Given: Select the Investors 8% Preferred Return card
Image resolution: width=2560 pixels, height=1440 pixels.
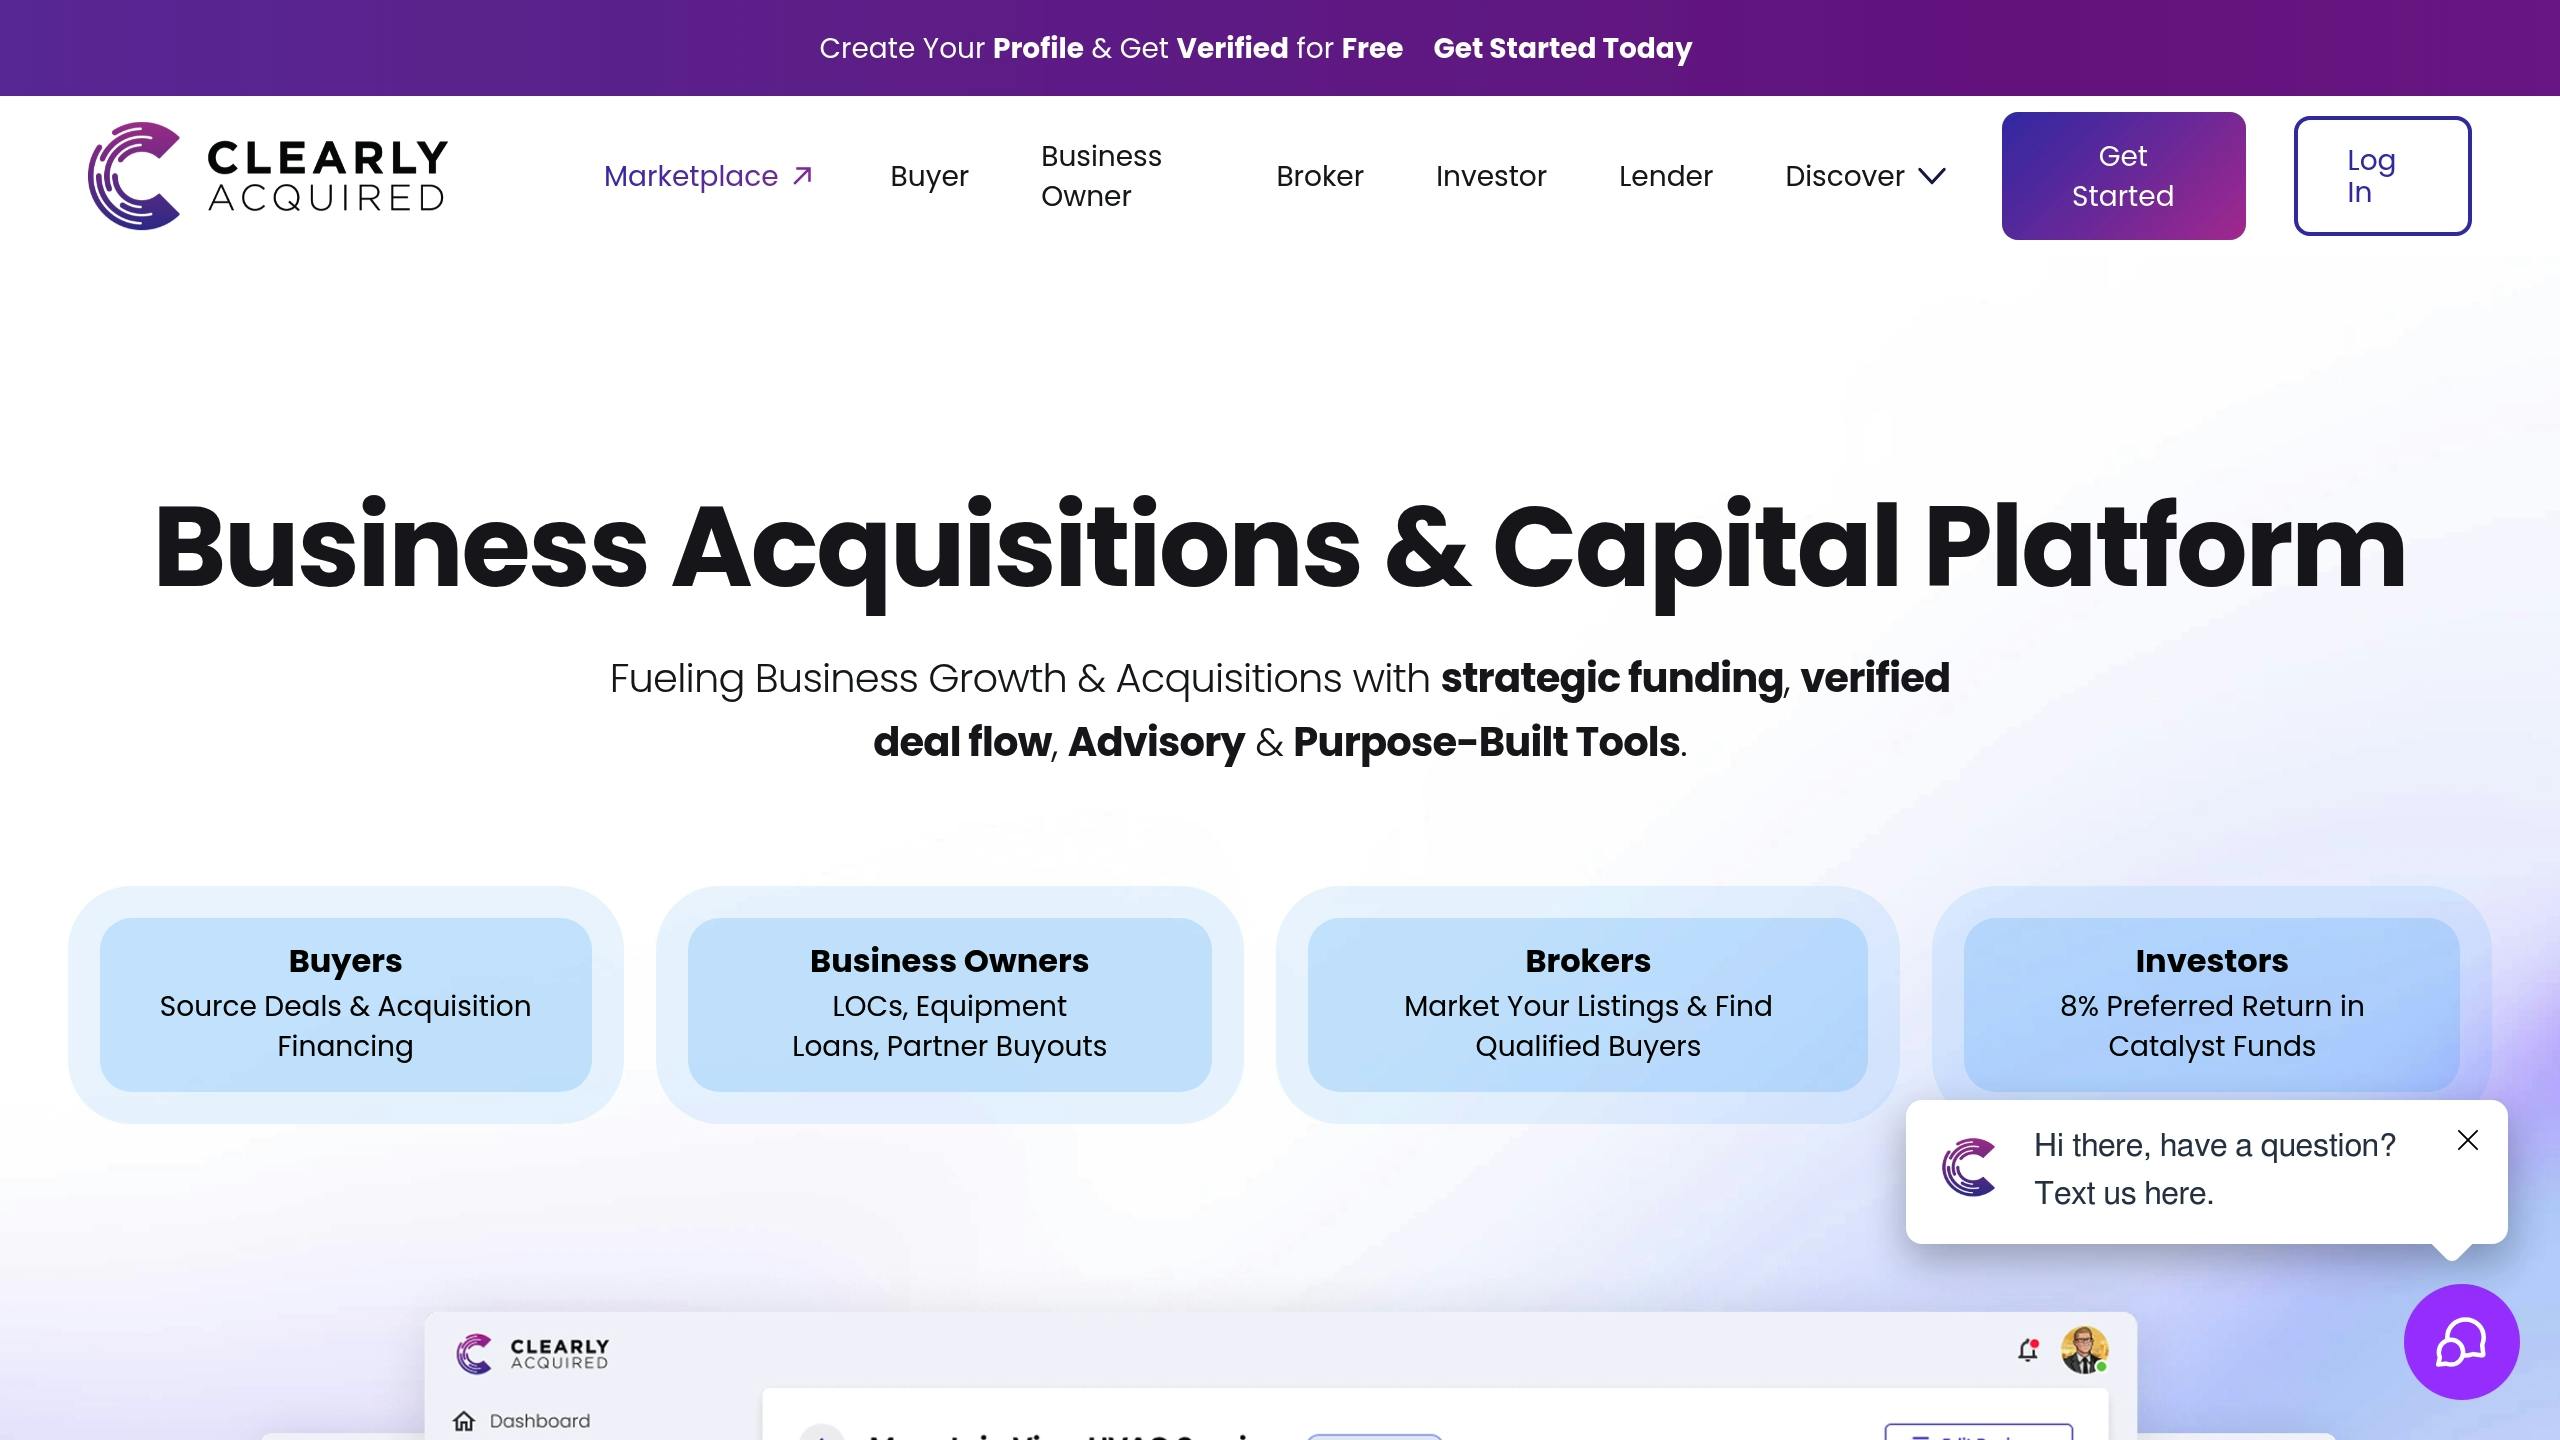Looking at the screenshot, I should (x=2211, y=1004).
